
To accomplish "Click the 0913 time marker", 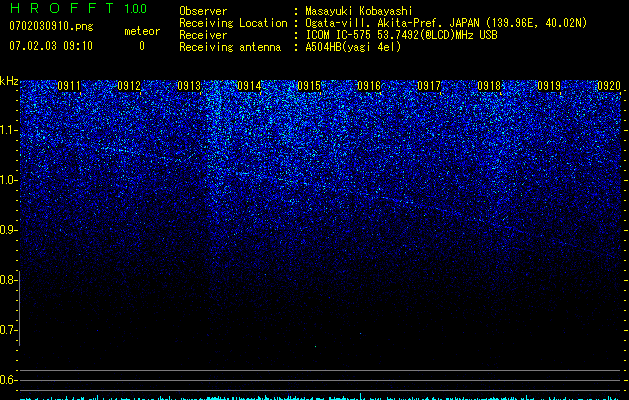I will tap(189, 86).
